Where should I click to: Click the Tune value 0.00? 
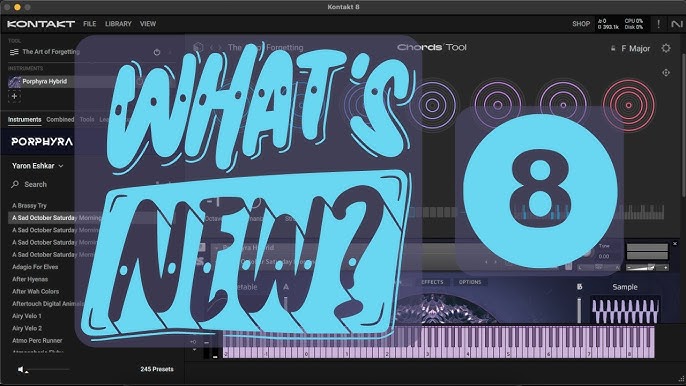click(x=604, y=256)
